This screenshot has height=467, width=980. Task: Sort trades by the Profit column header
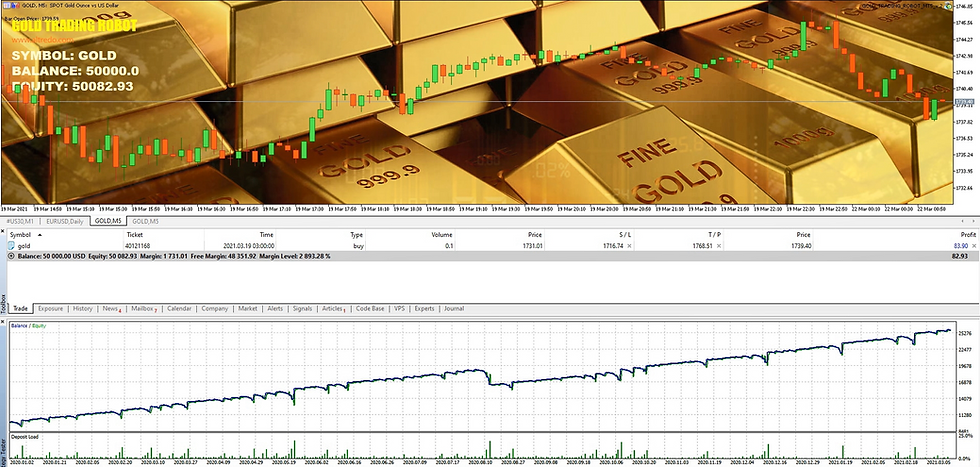896,235
